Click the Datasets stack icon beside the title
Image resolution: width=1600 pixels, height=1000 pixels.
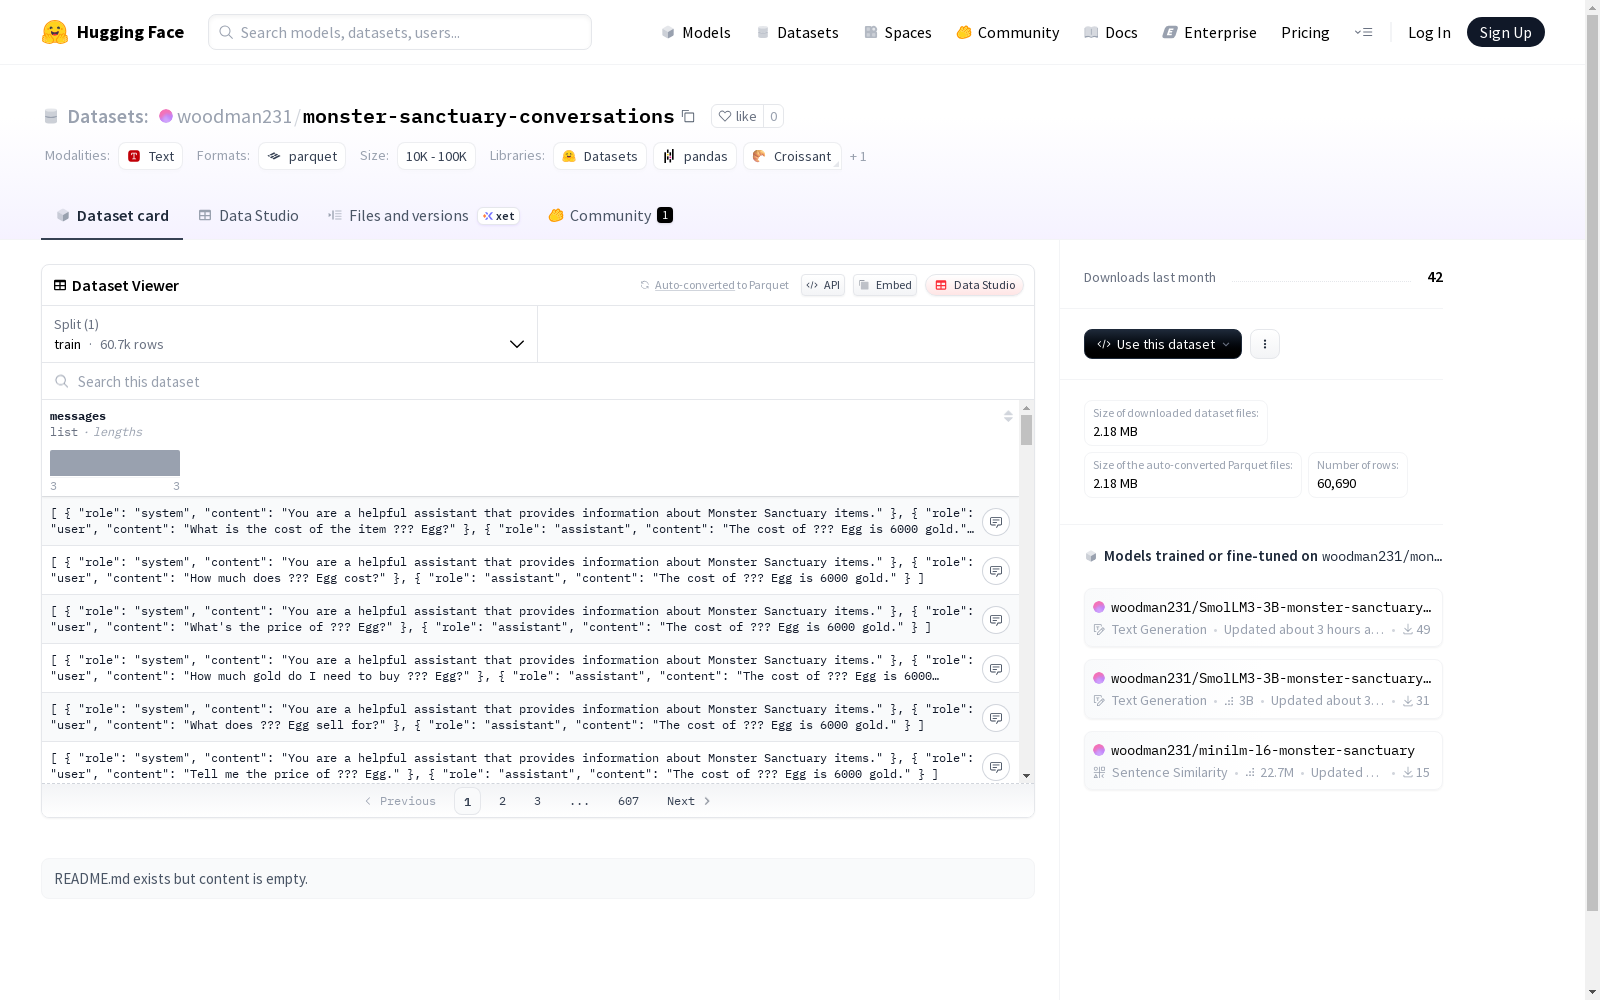coord(51,116)
